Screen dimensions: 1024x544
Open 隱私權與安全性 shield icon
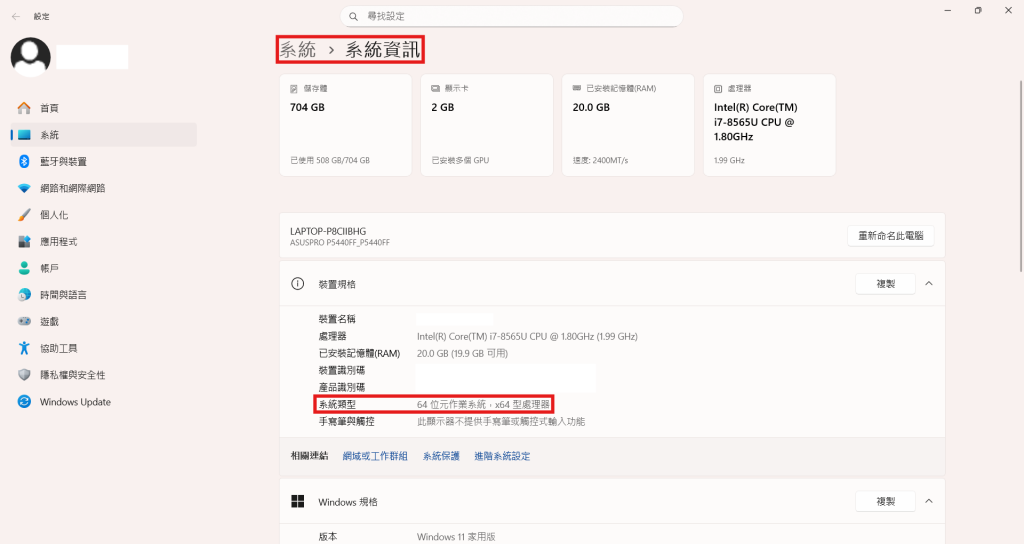[x=24, y=375]
